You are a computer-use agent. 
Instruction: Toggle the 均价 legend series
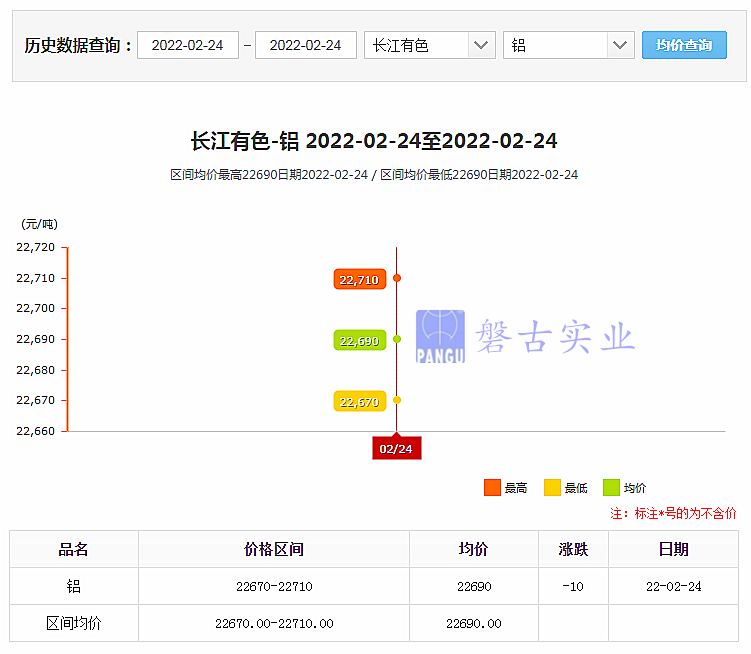[x=624, y=488]
